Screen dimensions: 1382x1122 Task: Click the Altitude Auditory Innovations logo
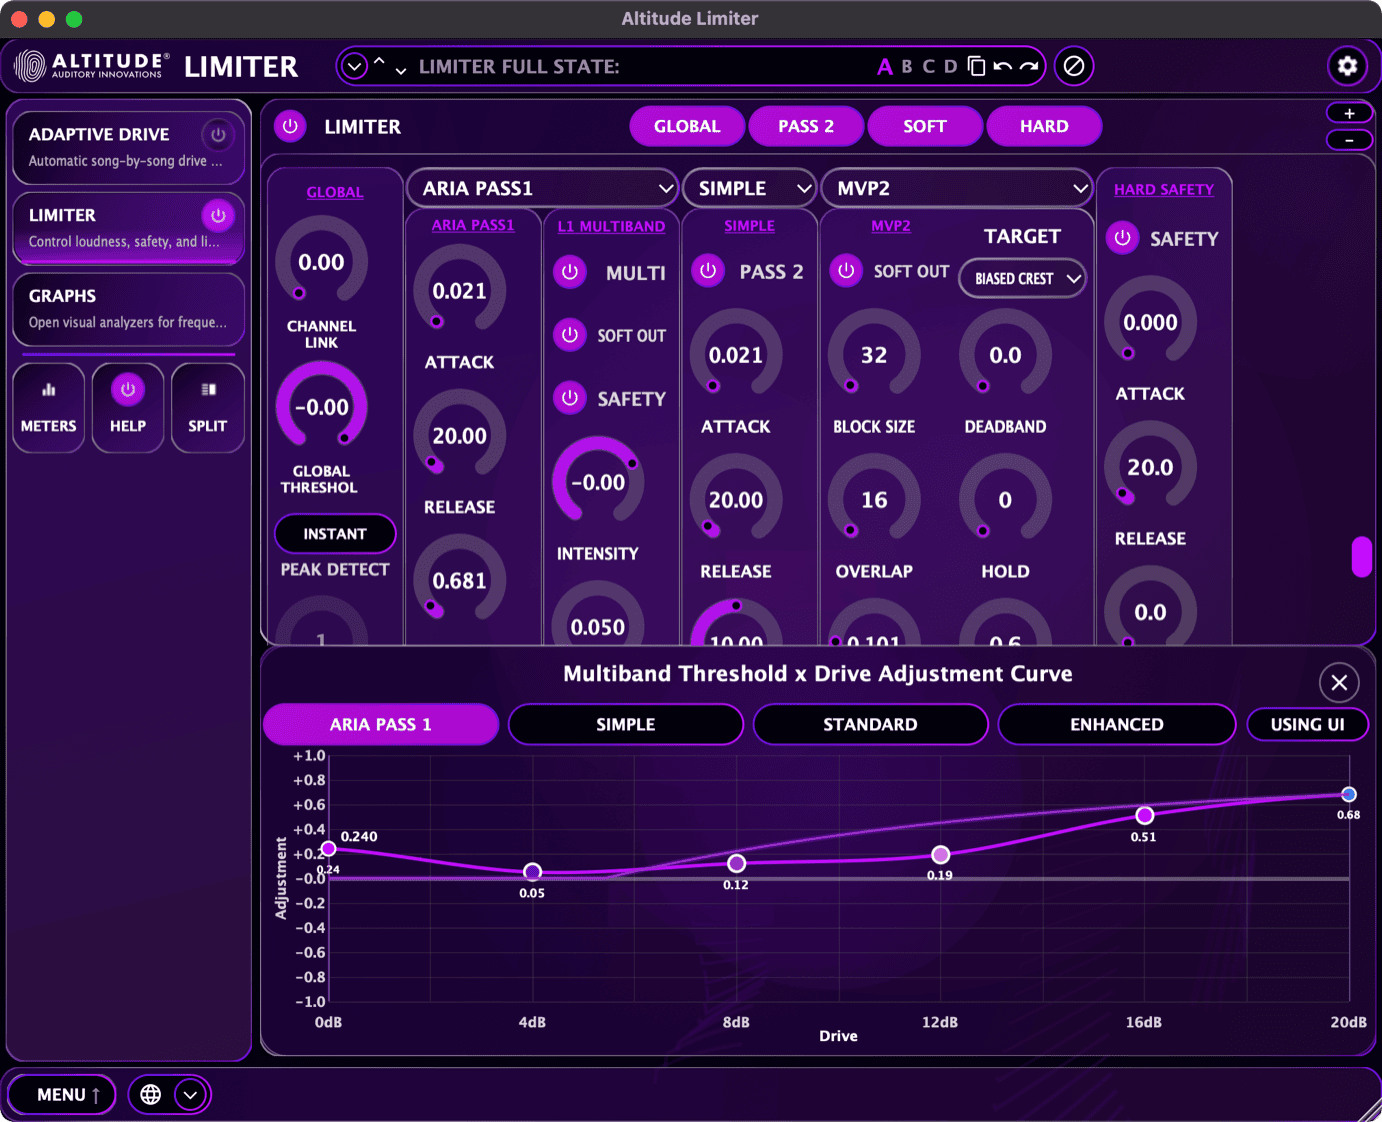tap(91, 66)
